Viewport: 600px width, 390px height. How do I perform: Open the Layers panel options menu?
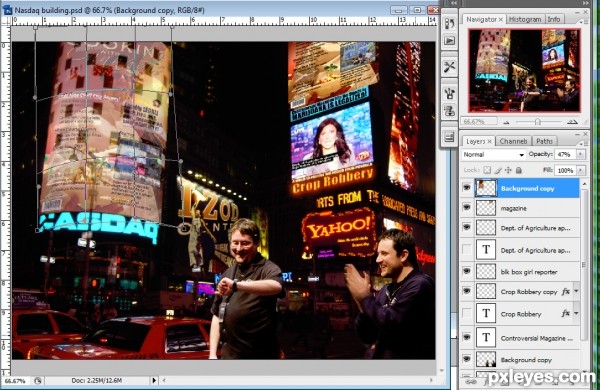click(583, 144)
